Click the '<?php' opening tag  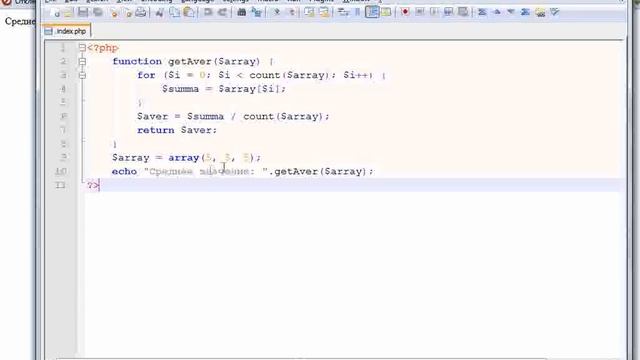pos(102,48)
